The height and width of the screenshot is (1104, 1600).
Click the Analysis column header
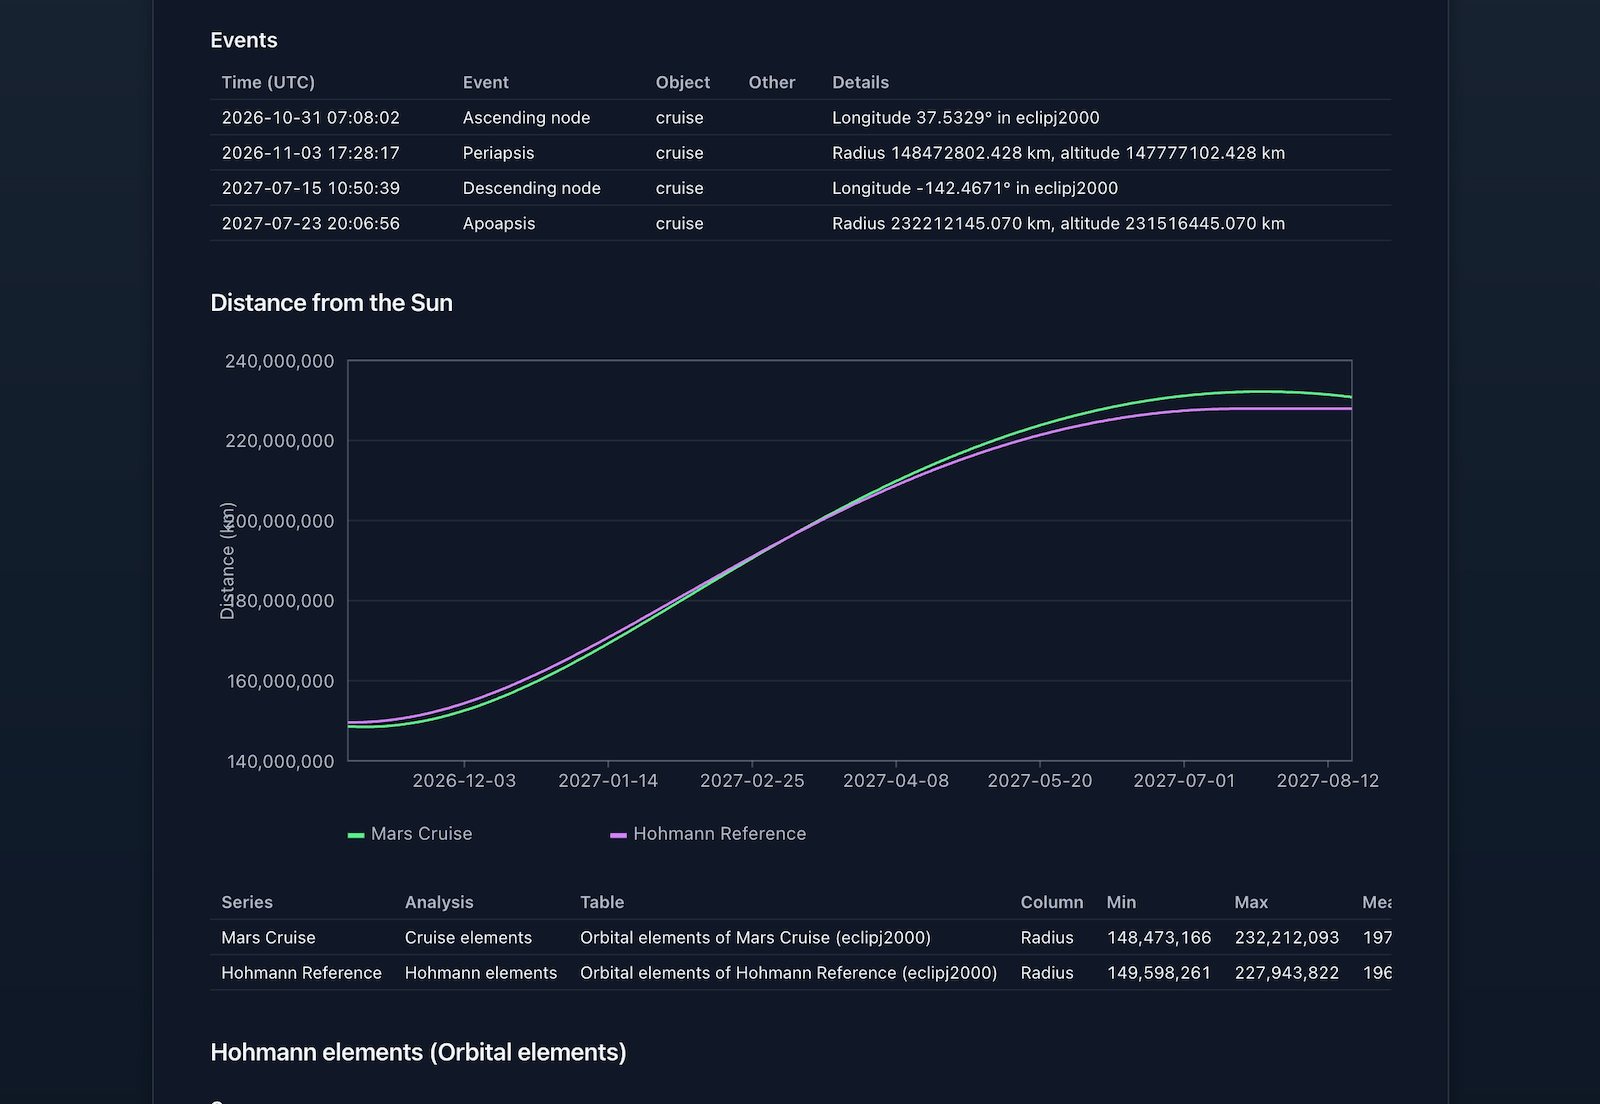(439, 902)
